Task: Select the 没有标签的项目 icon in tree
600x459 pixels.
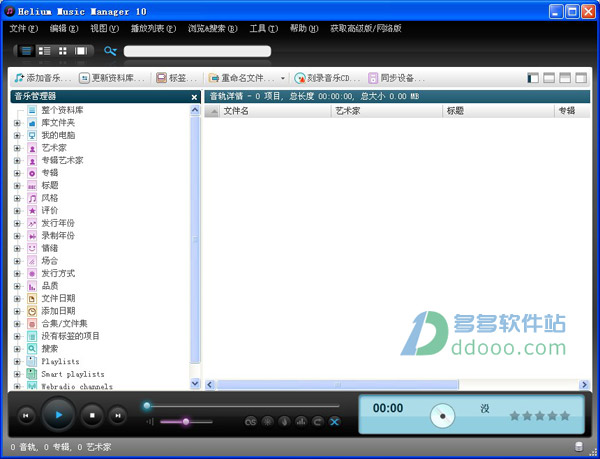Action: [32, 337]
